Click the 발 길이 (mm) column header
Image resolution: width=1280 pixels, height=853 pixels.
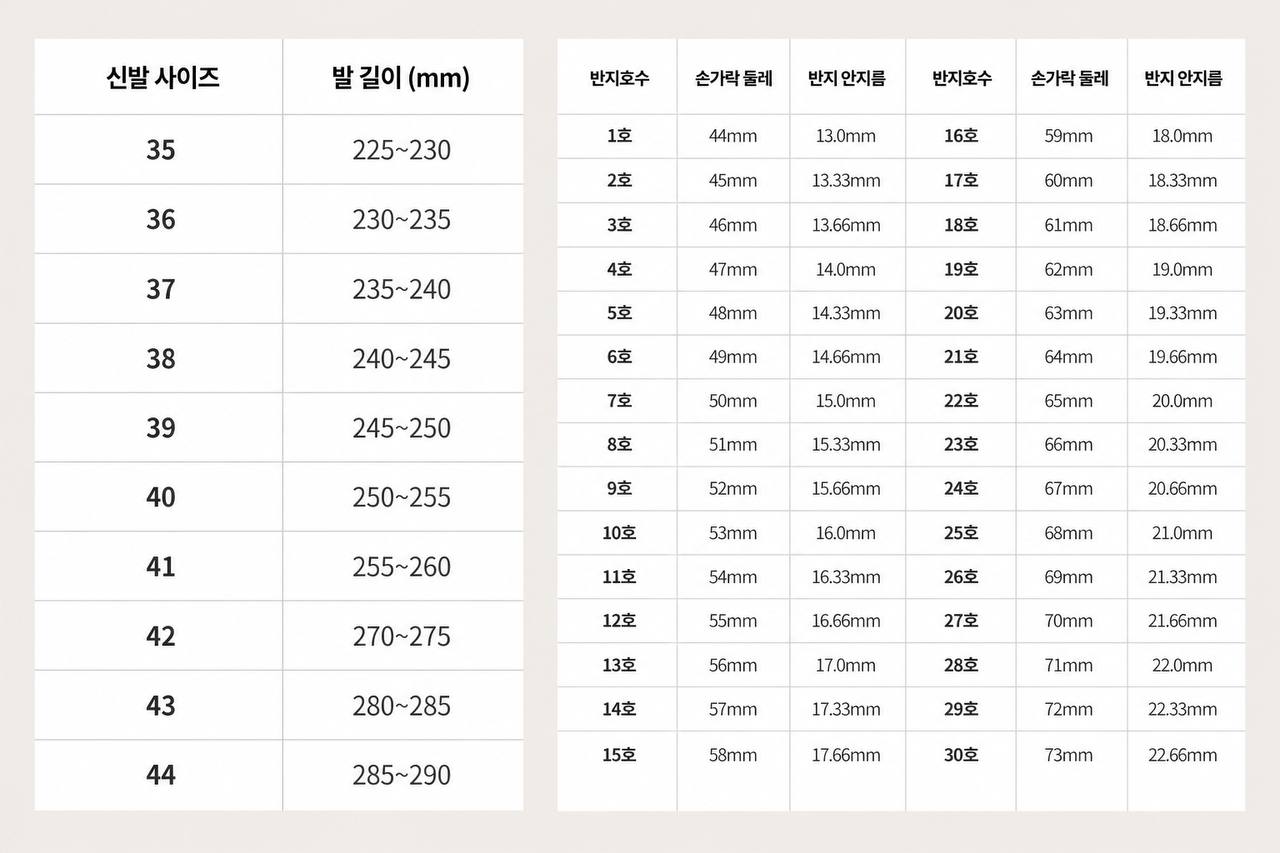coord(401,78)
